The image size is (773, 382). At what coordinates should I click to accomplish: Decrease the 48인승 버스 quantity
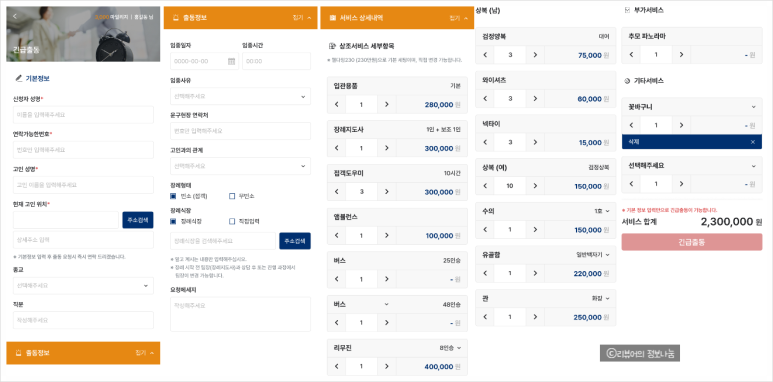[x=337, y=322]
